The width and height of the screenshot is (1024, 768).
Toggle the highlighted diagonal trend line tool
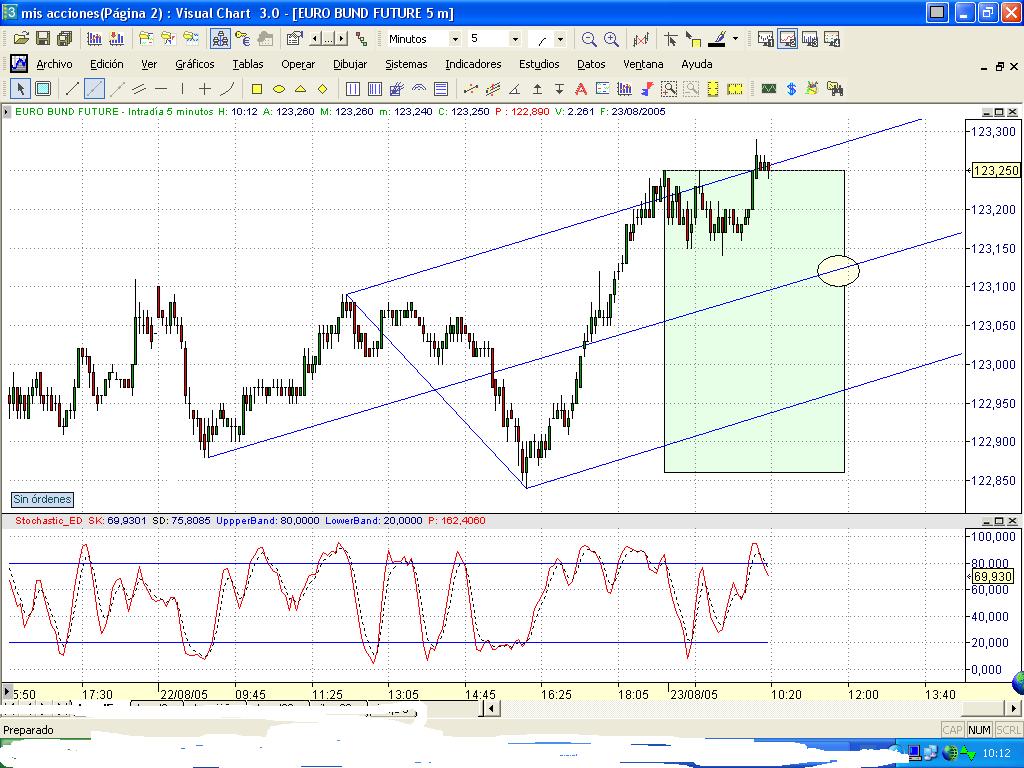click(x=95, y=89)
